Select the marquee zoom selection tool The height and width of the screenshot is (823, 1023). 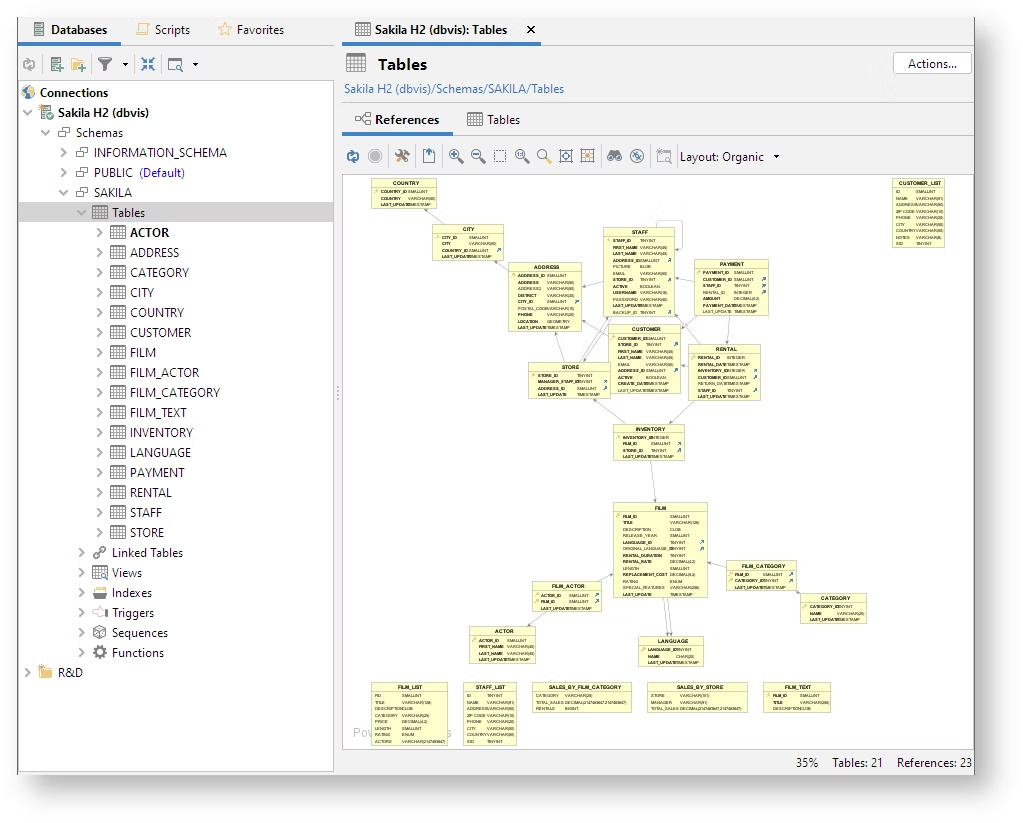pos(500,156)
